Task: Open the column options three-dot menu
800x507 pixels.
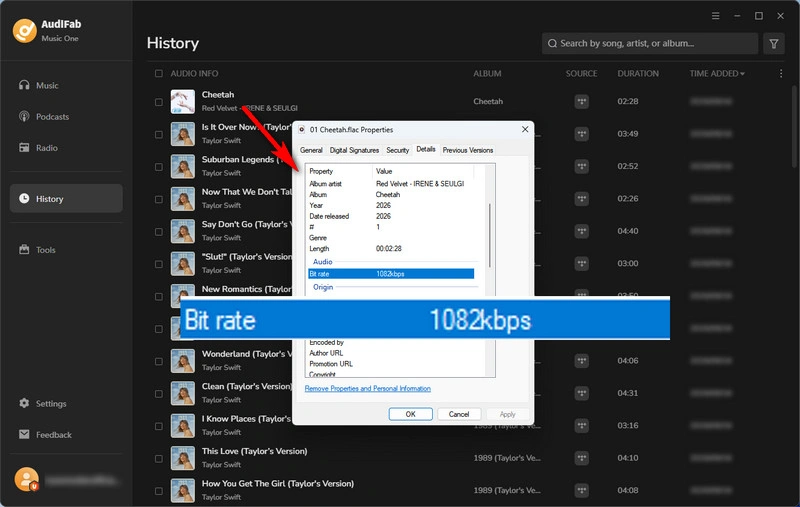Action: coord(781,73)
